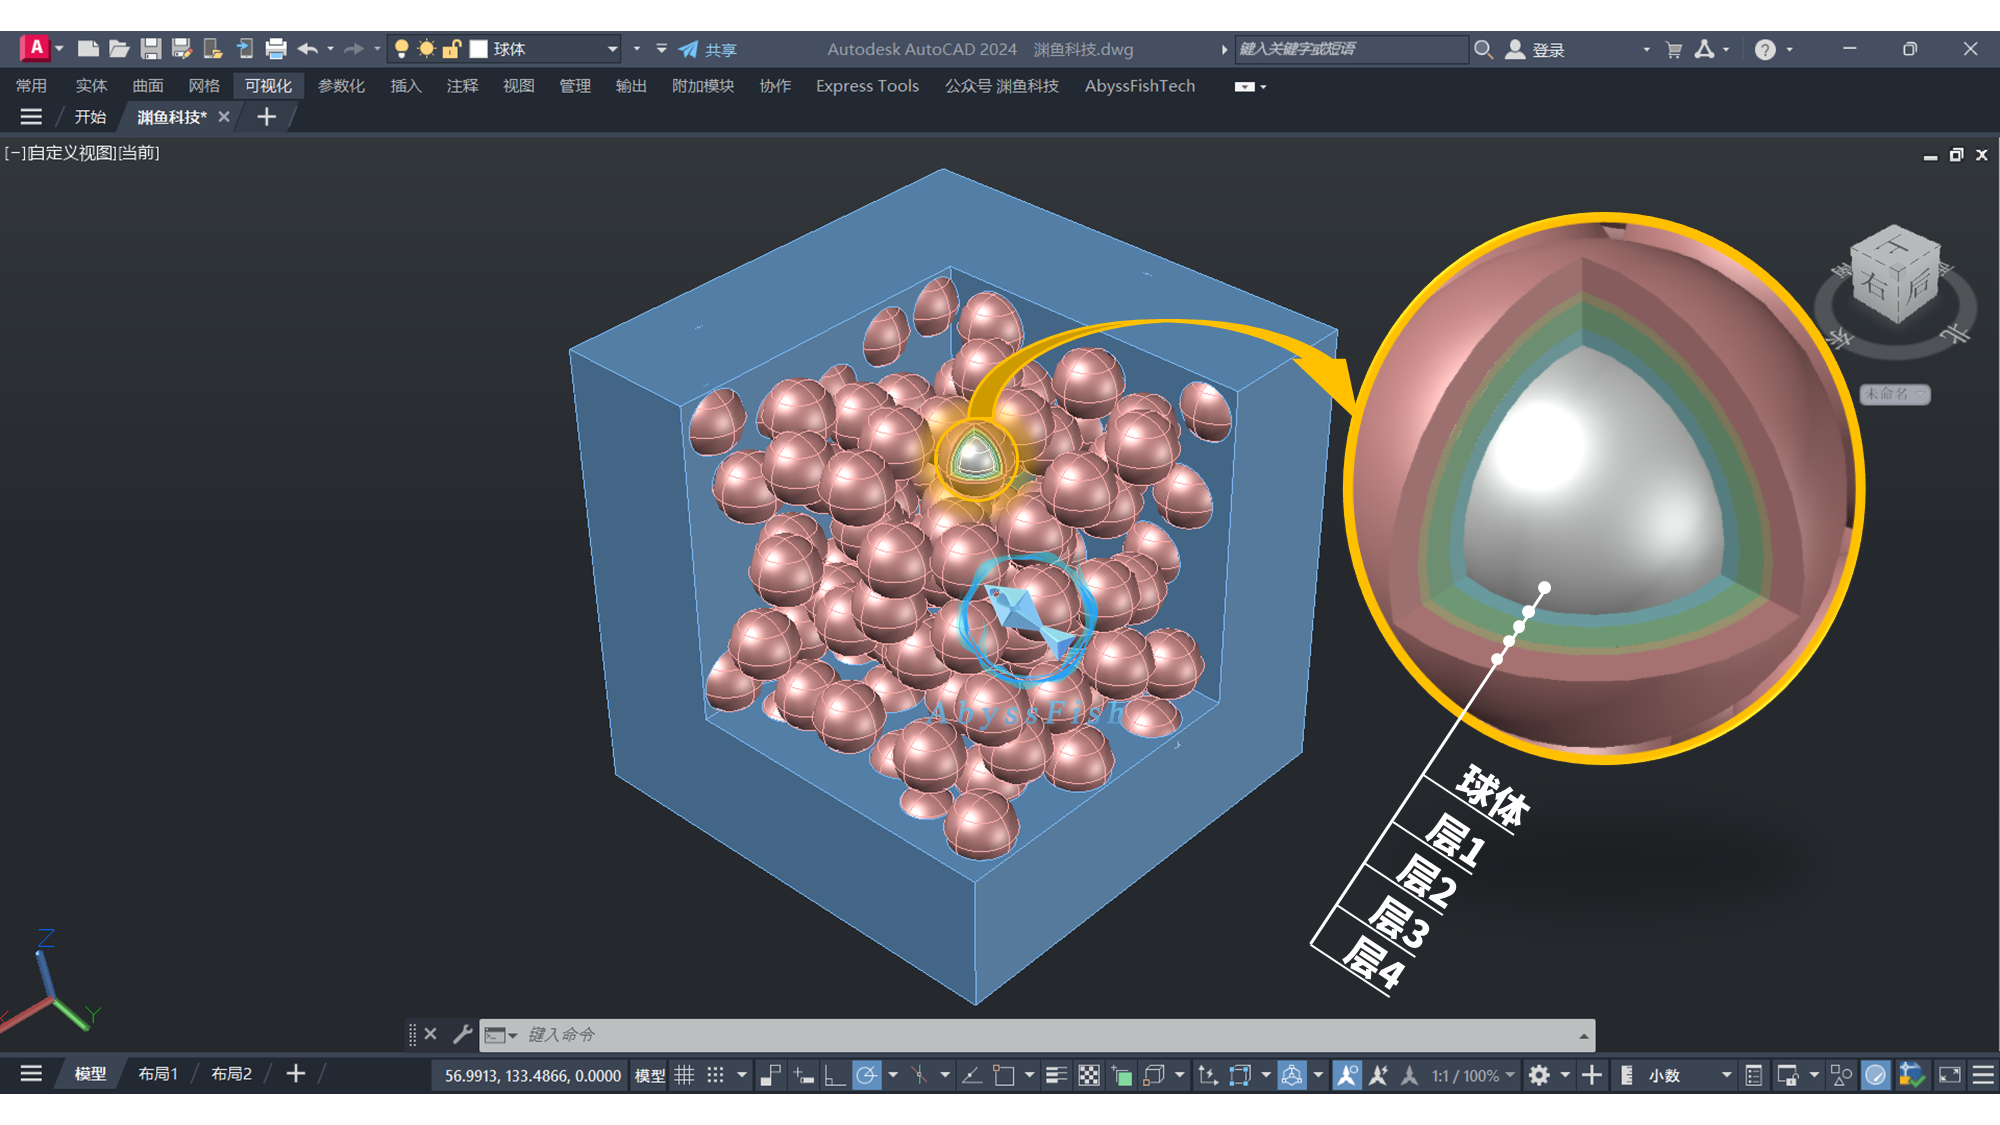The width and height of the screenshot is (2000, 1125).
Task: Click the command line customize wrench icon
Action: 462,1034
